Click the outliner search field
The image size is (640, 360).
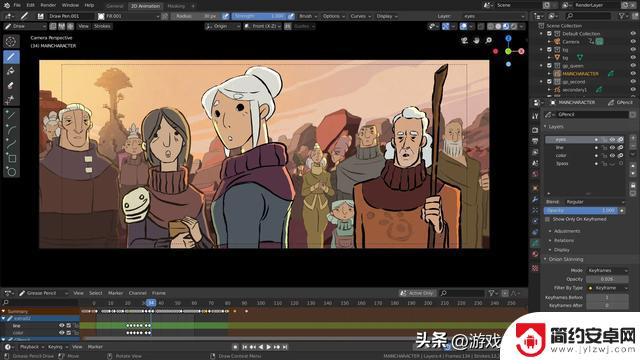click(589, 16)
